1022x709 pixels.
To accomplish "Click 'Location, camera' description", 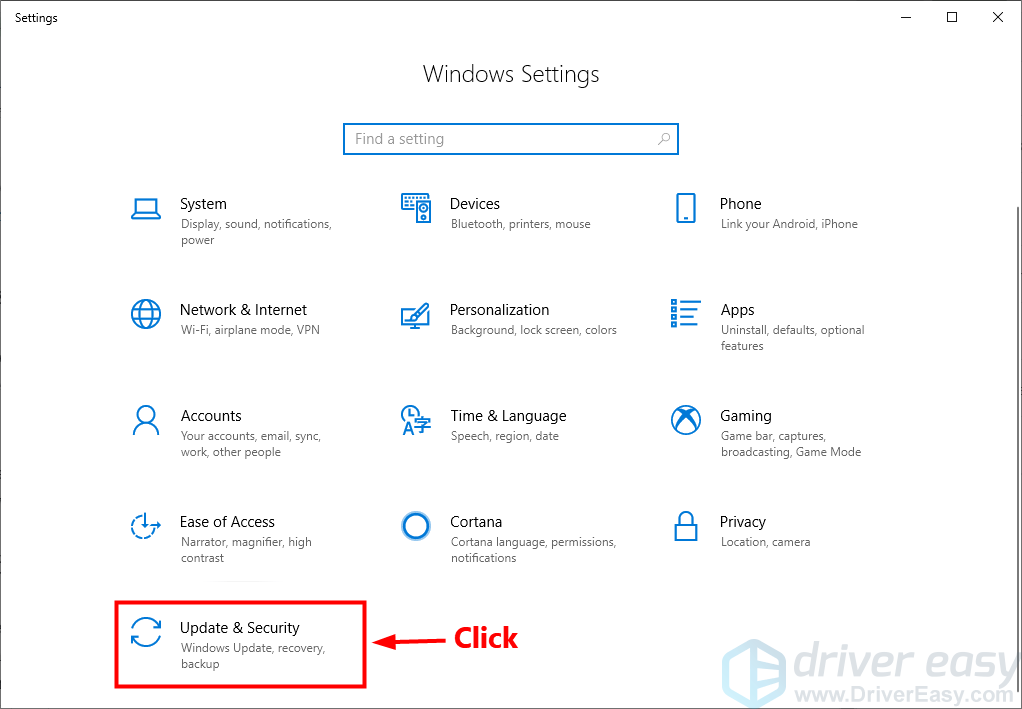I will [765, 542].
